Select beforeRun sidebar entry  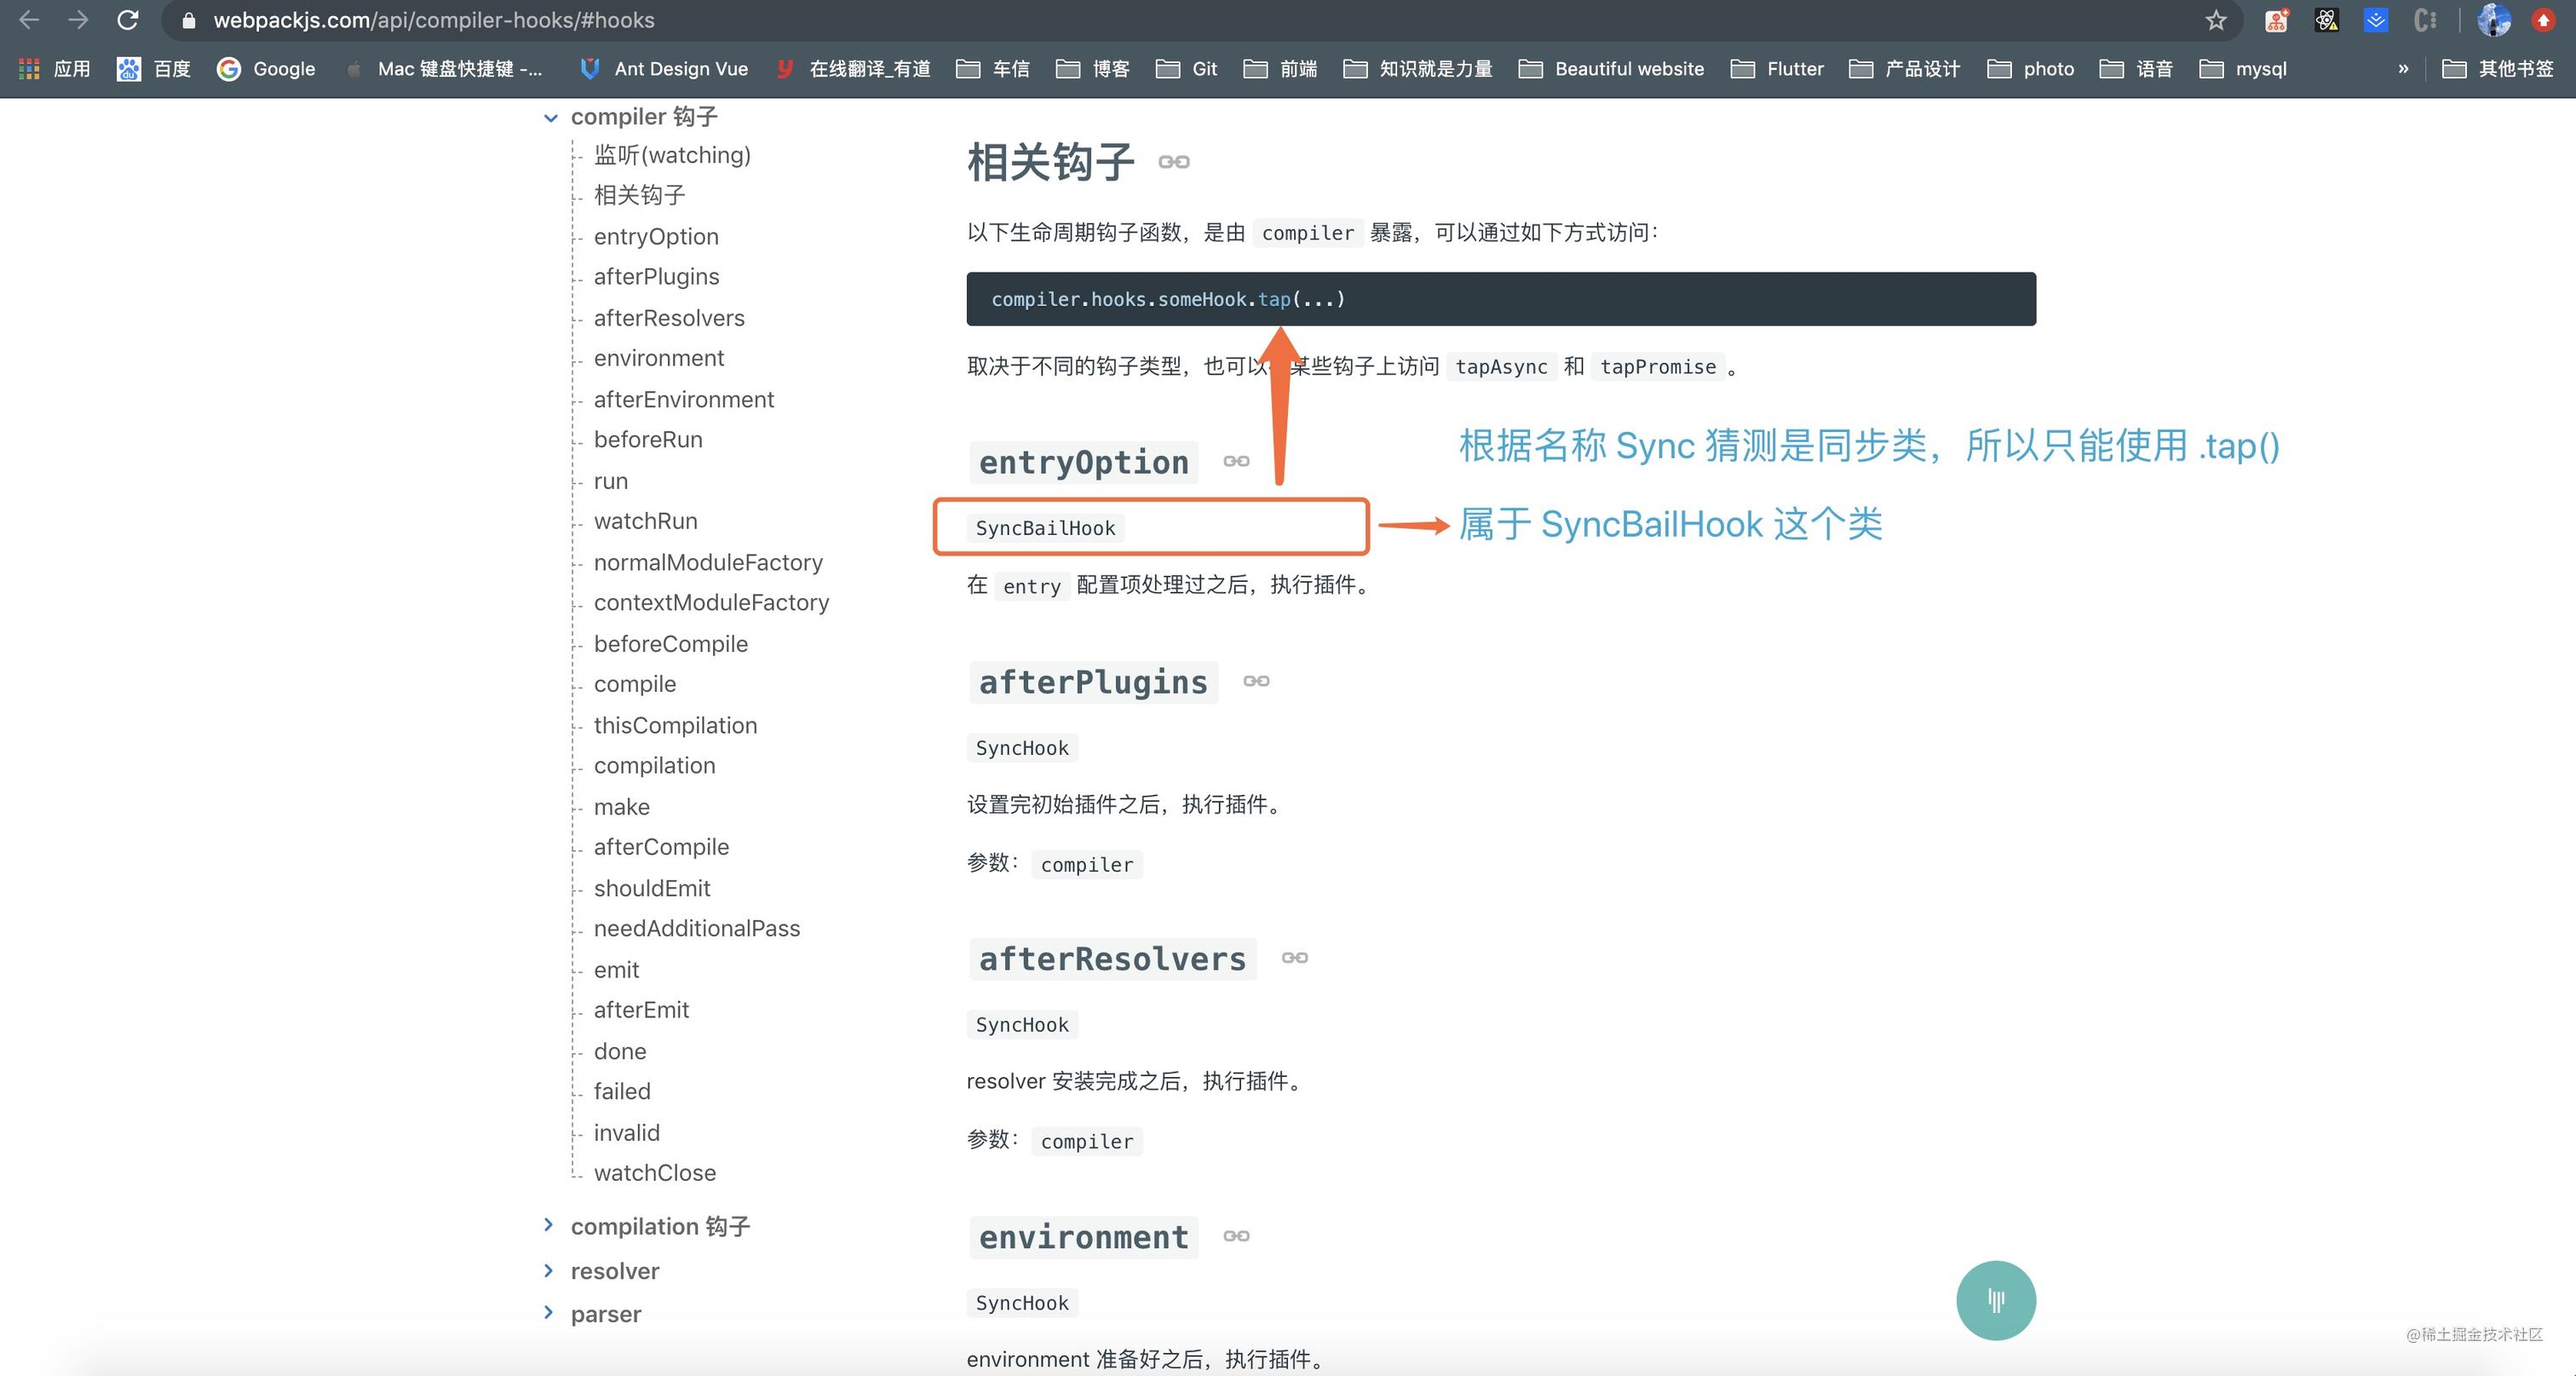click(x=648, y=439)
